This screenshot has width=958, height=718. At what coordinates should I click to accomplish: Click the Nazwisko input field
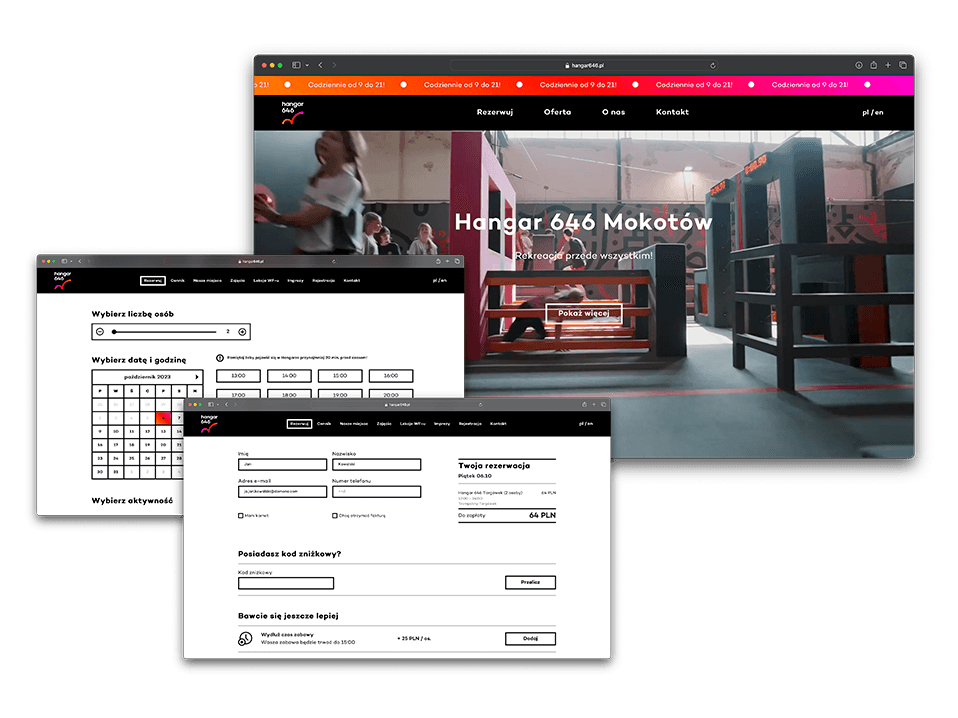(x=376, y=464)
